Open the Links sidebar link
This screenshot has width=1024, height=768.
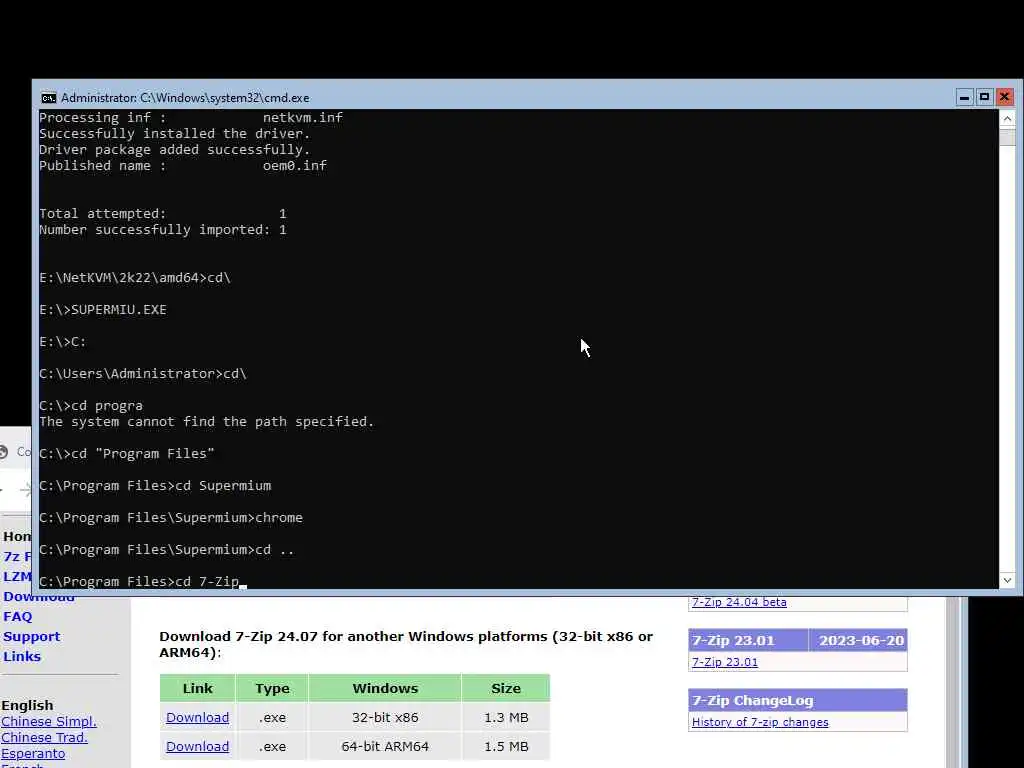point(22,656)
